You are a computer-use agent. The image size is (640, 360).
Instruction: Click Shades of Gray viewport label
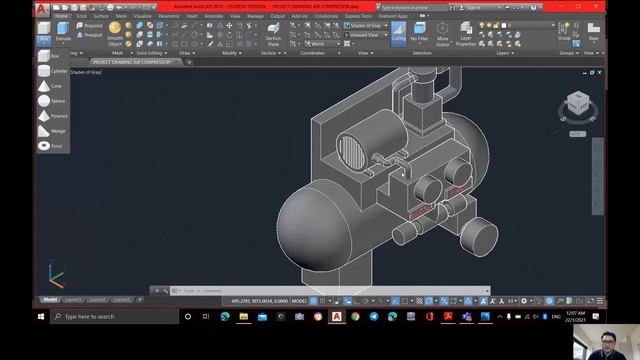86,72
